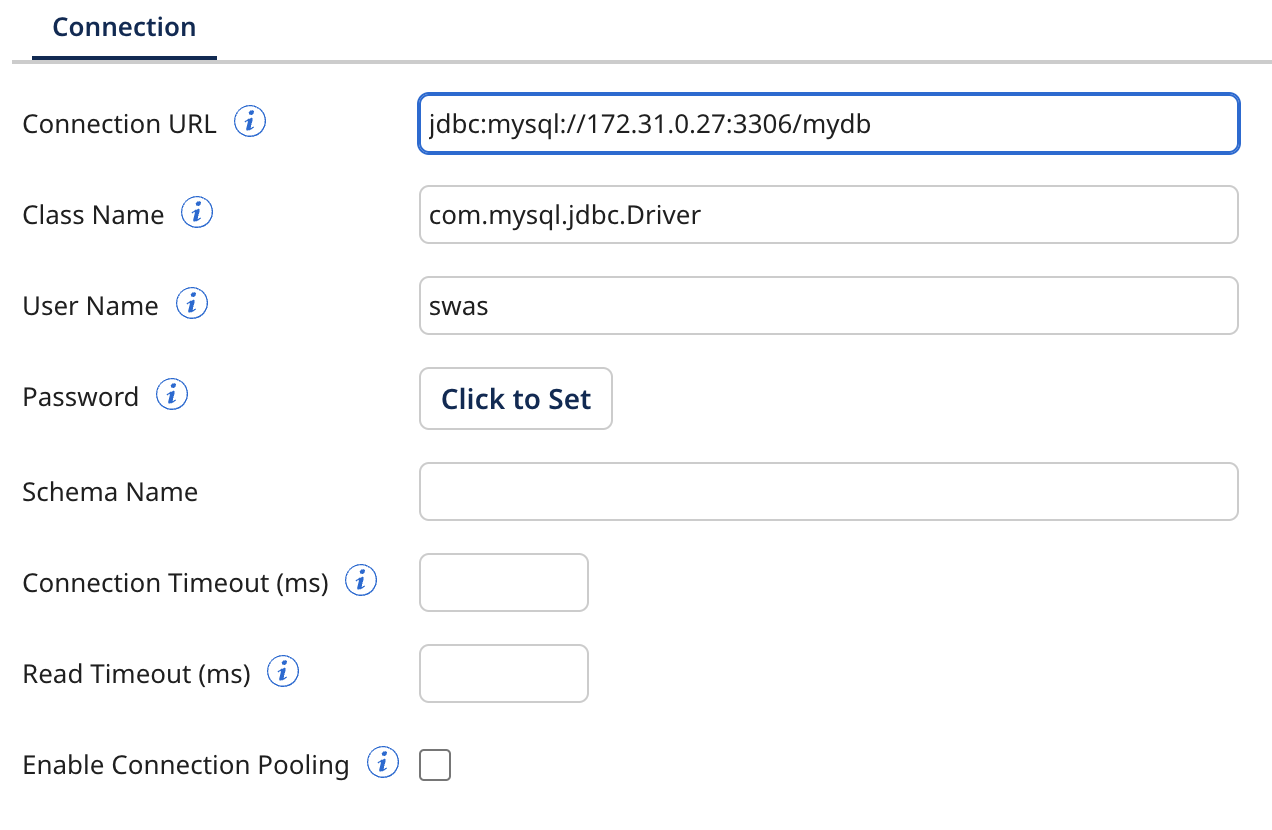Select the jdbc:mysql URL text

click(x=648, y=123)
